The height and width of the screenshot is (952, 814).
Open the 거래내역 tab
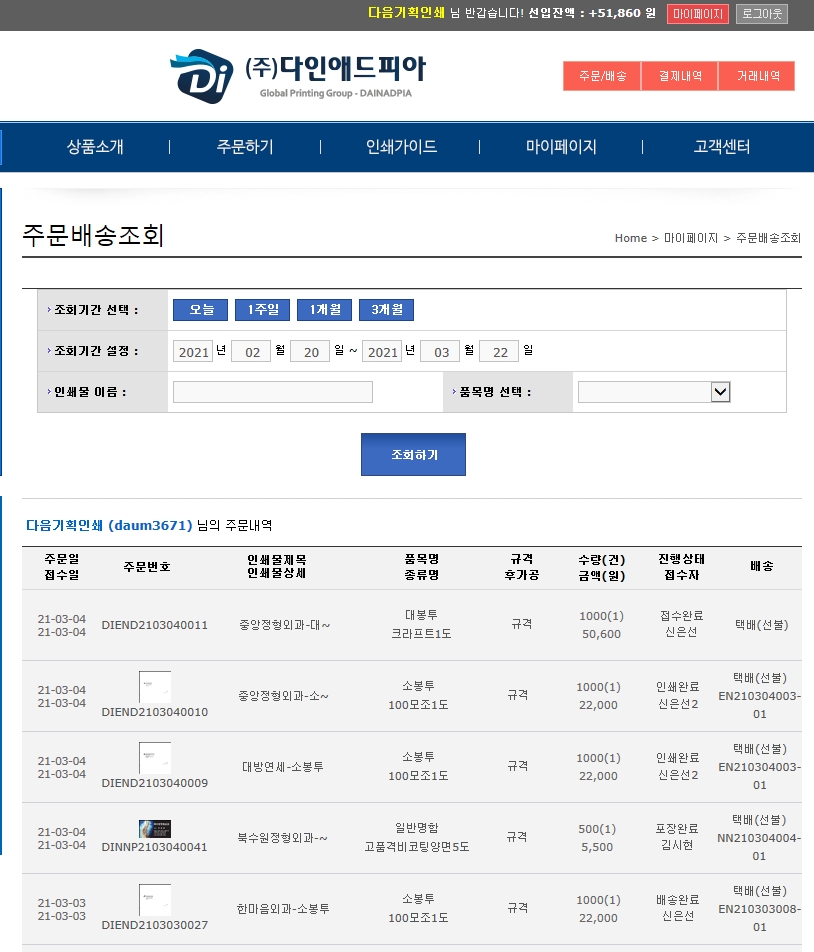[757, 76]
